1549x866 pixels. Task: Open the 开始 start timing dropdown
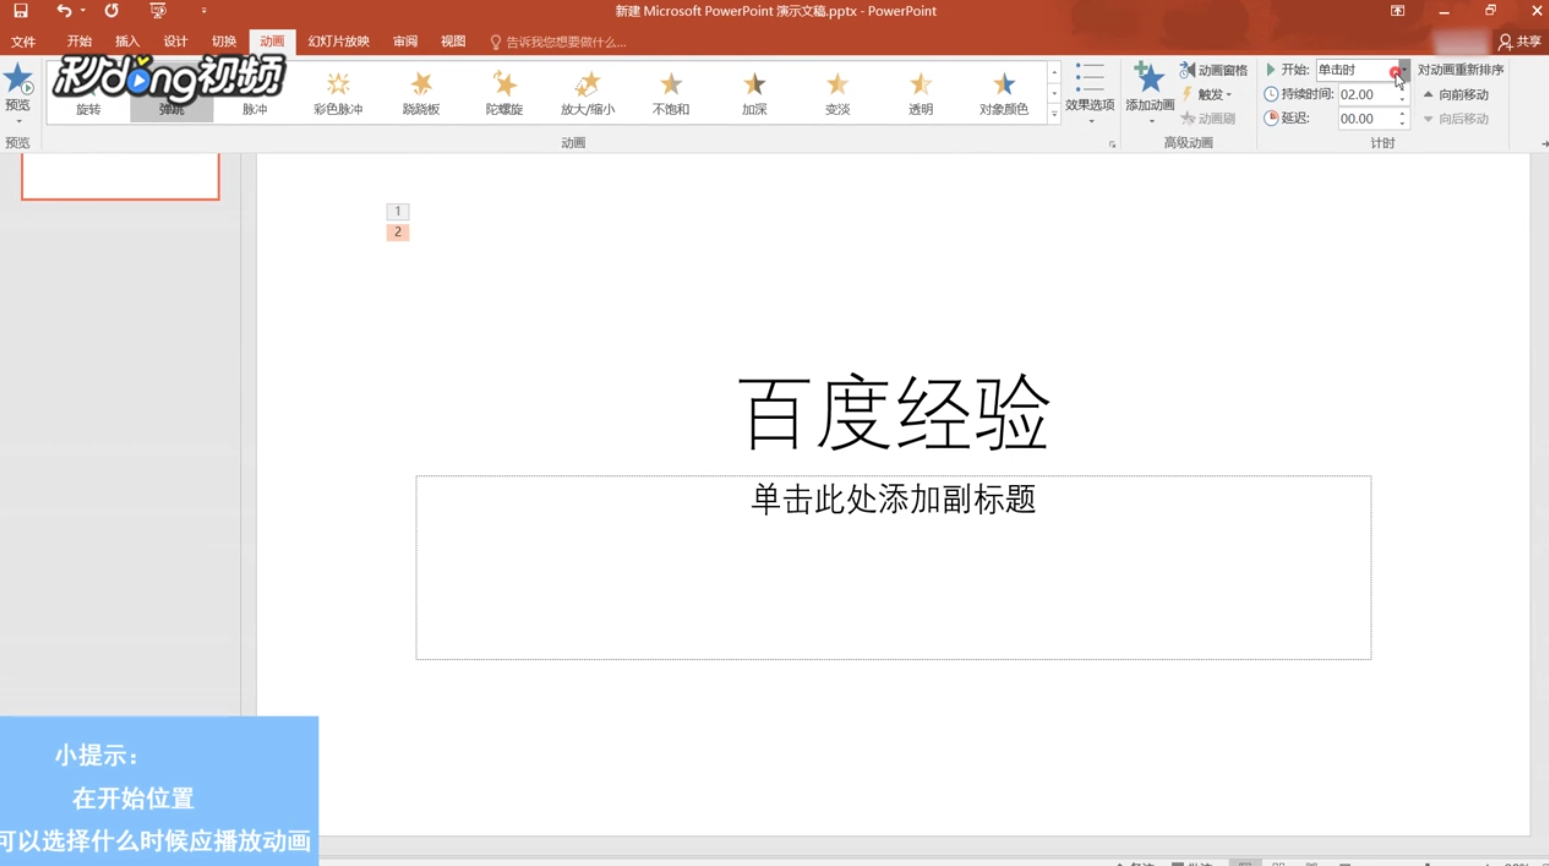click(1403, 70)
